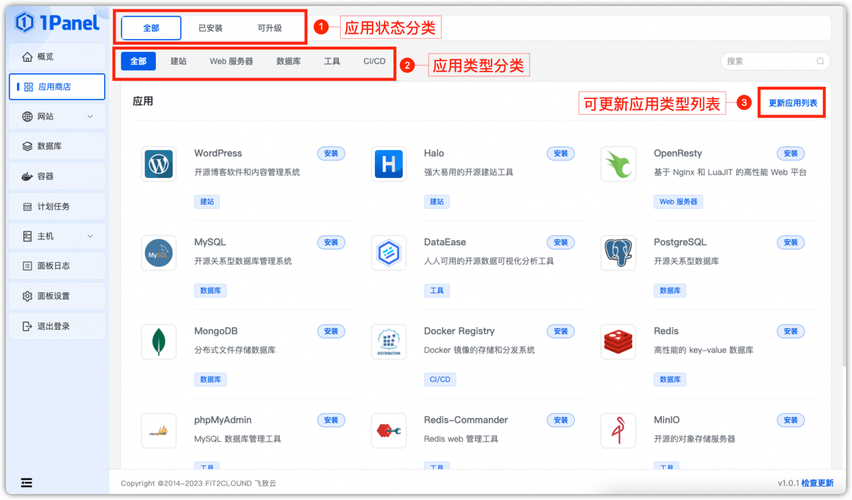
Task: Install the Docker Registry app
Action: (x=561, y=332)
